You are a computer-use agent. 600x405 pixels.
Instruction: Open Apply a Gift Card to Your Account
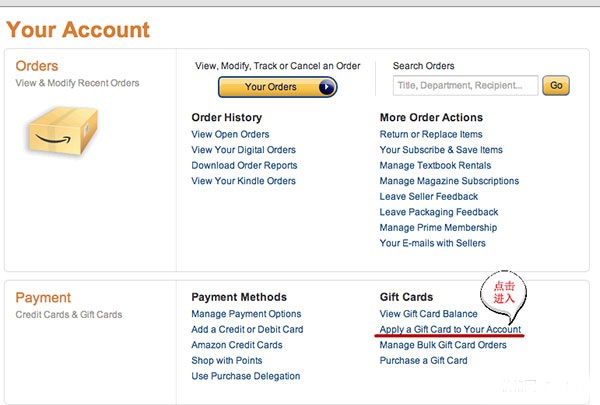click(450, 330)
